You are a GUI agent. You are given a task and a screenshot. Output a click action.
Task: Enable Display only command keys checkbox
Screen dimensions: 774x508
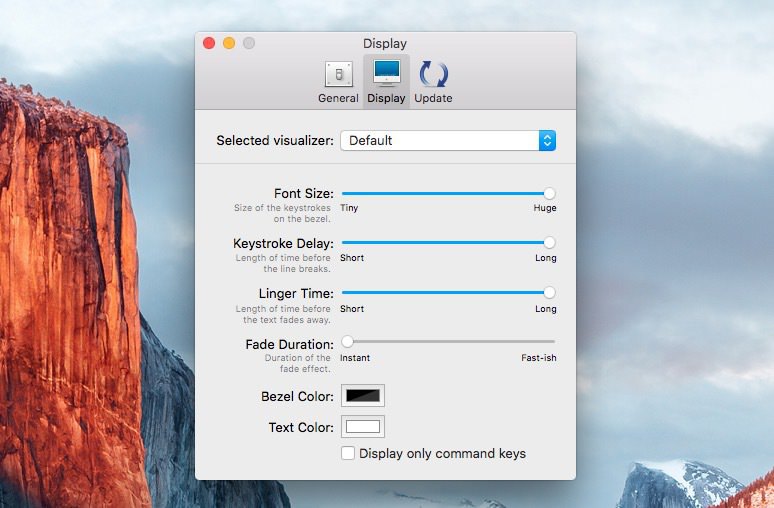pyautogui.click(x=348, y=453)
